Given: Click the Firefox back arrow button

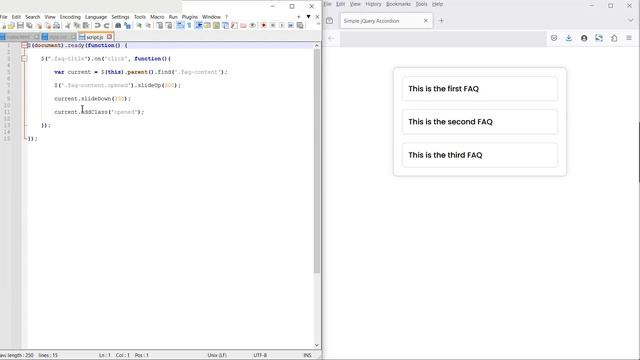Looking at the screenshot, I should point(331,38).
